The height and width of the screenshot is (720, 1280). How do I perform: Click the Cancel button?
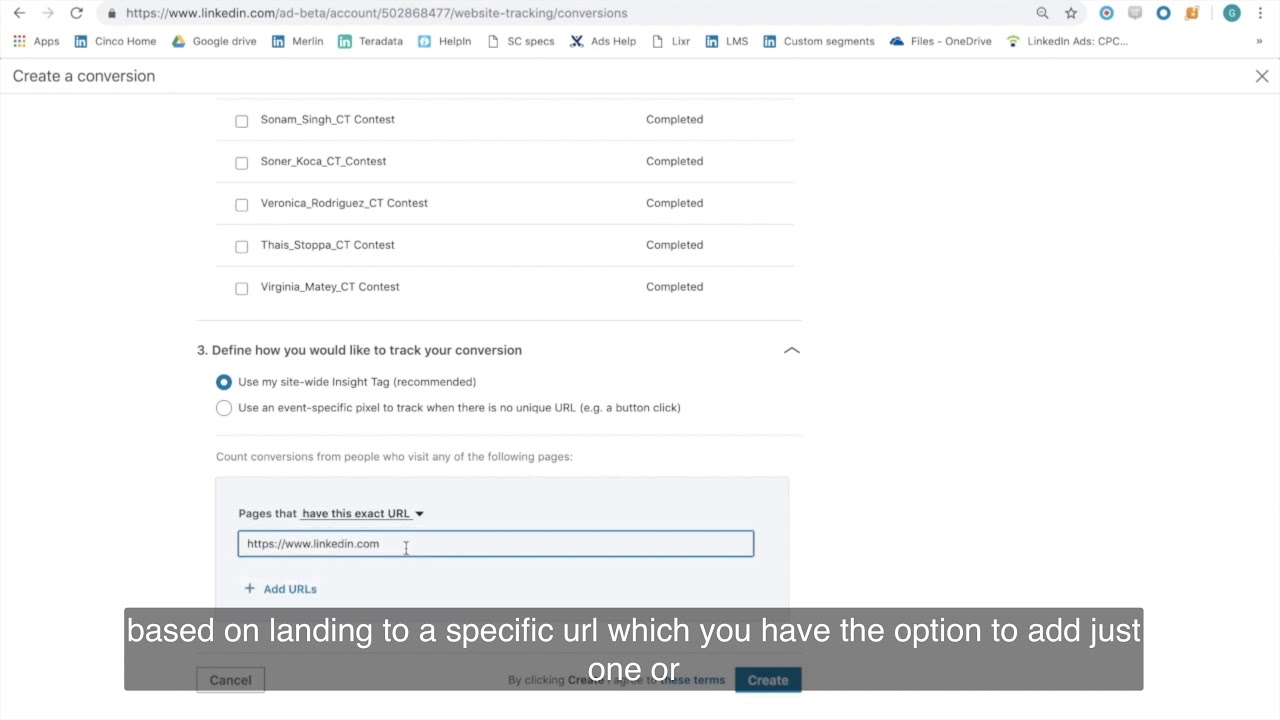tap(230, 680)
